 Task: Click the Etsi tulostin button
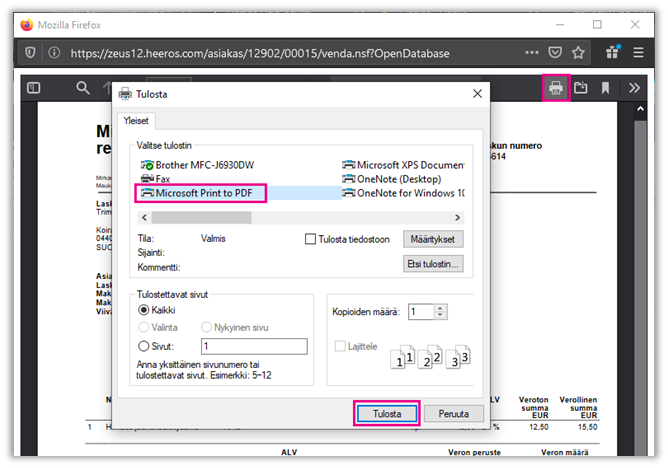tap(433, 264)
